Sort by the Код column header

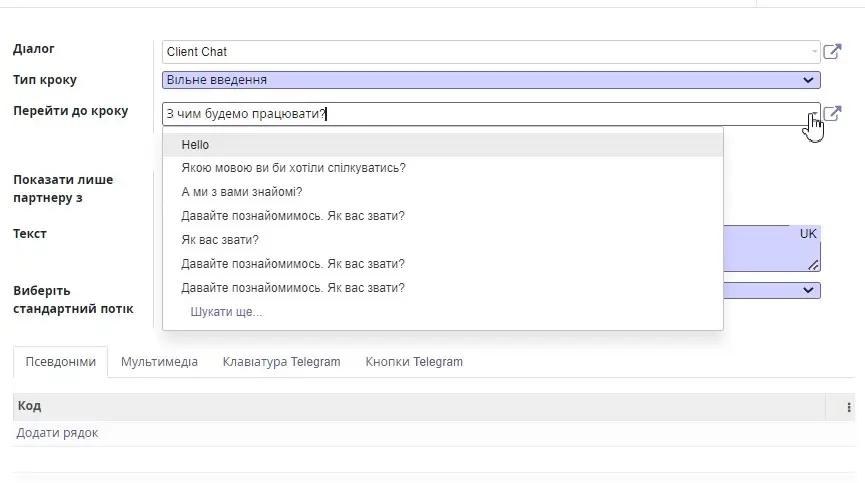pyautogui.click(x=30, y=406)
